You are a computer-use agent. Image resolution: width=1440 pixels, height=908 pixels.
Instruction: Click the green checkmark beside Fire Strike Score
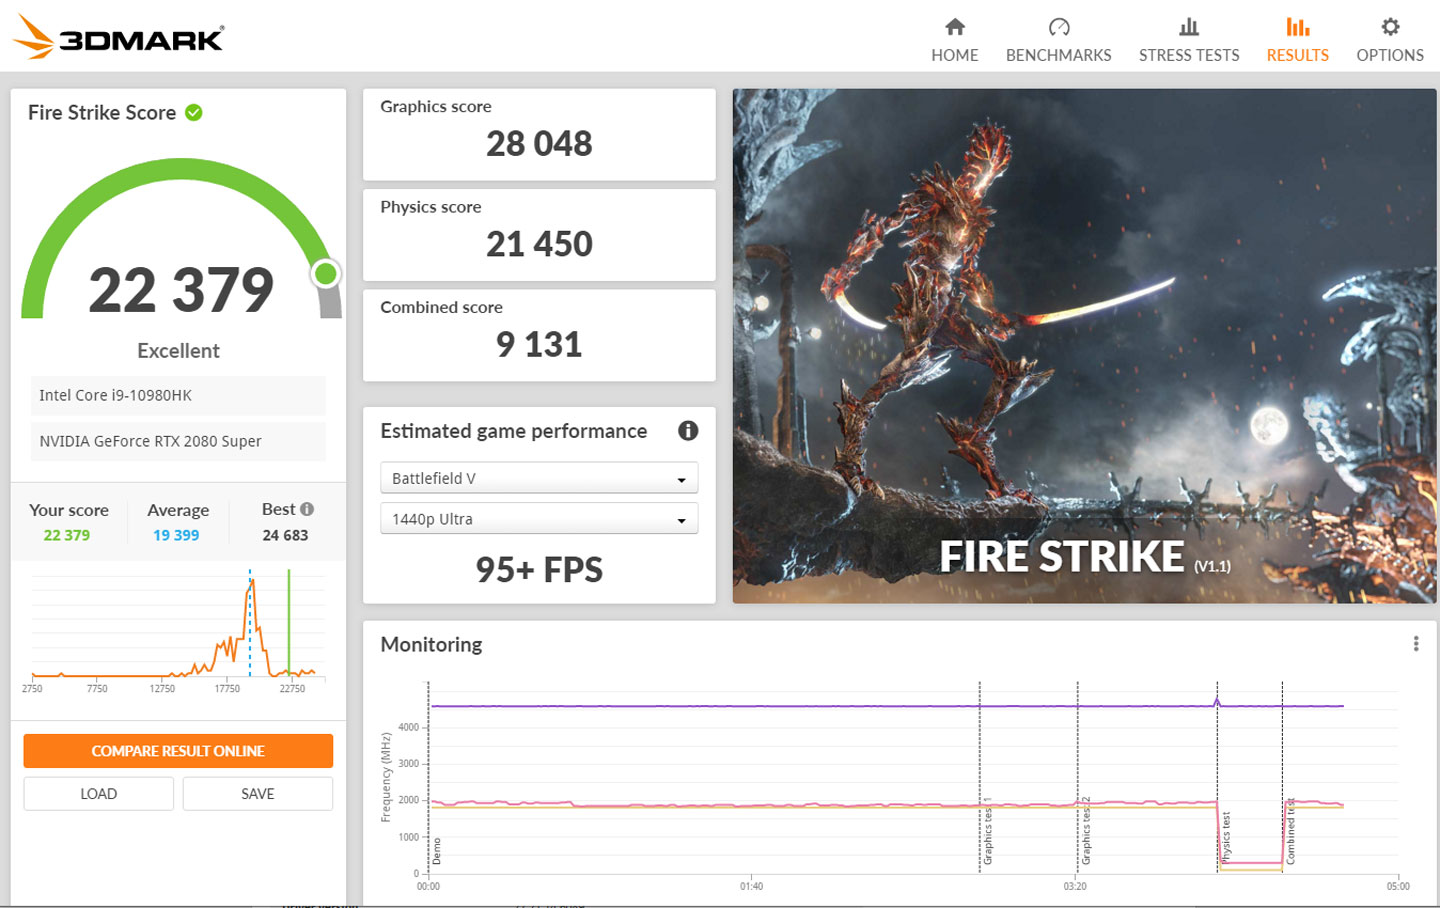tap(191, 112)
